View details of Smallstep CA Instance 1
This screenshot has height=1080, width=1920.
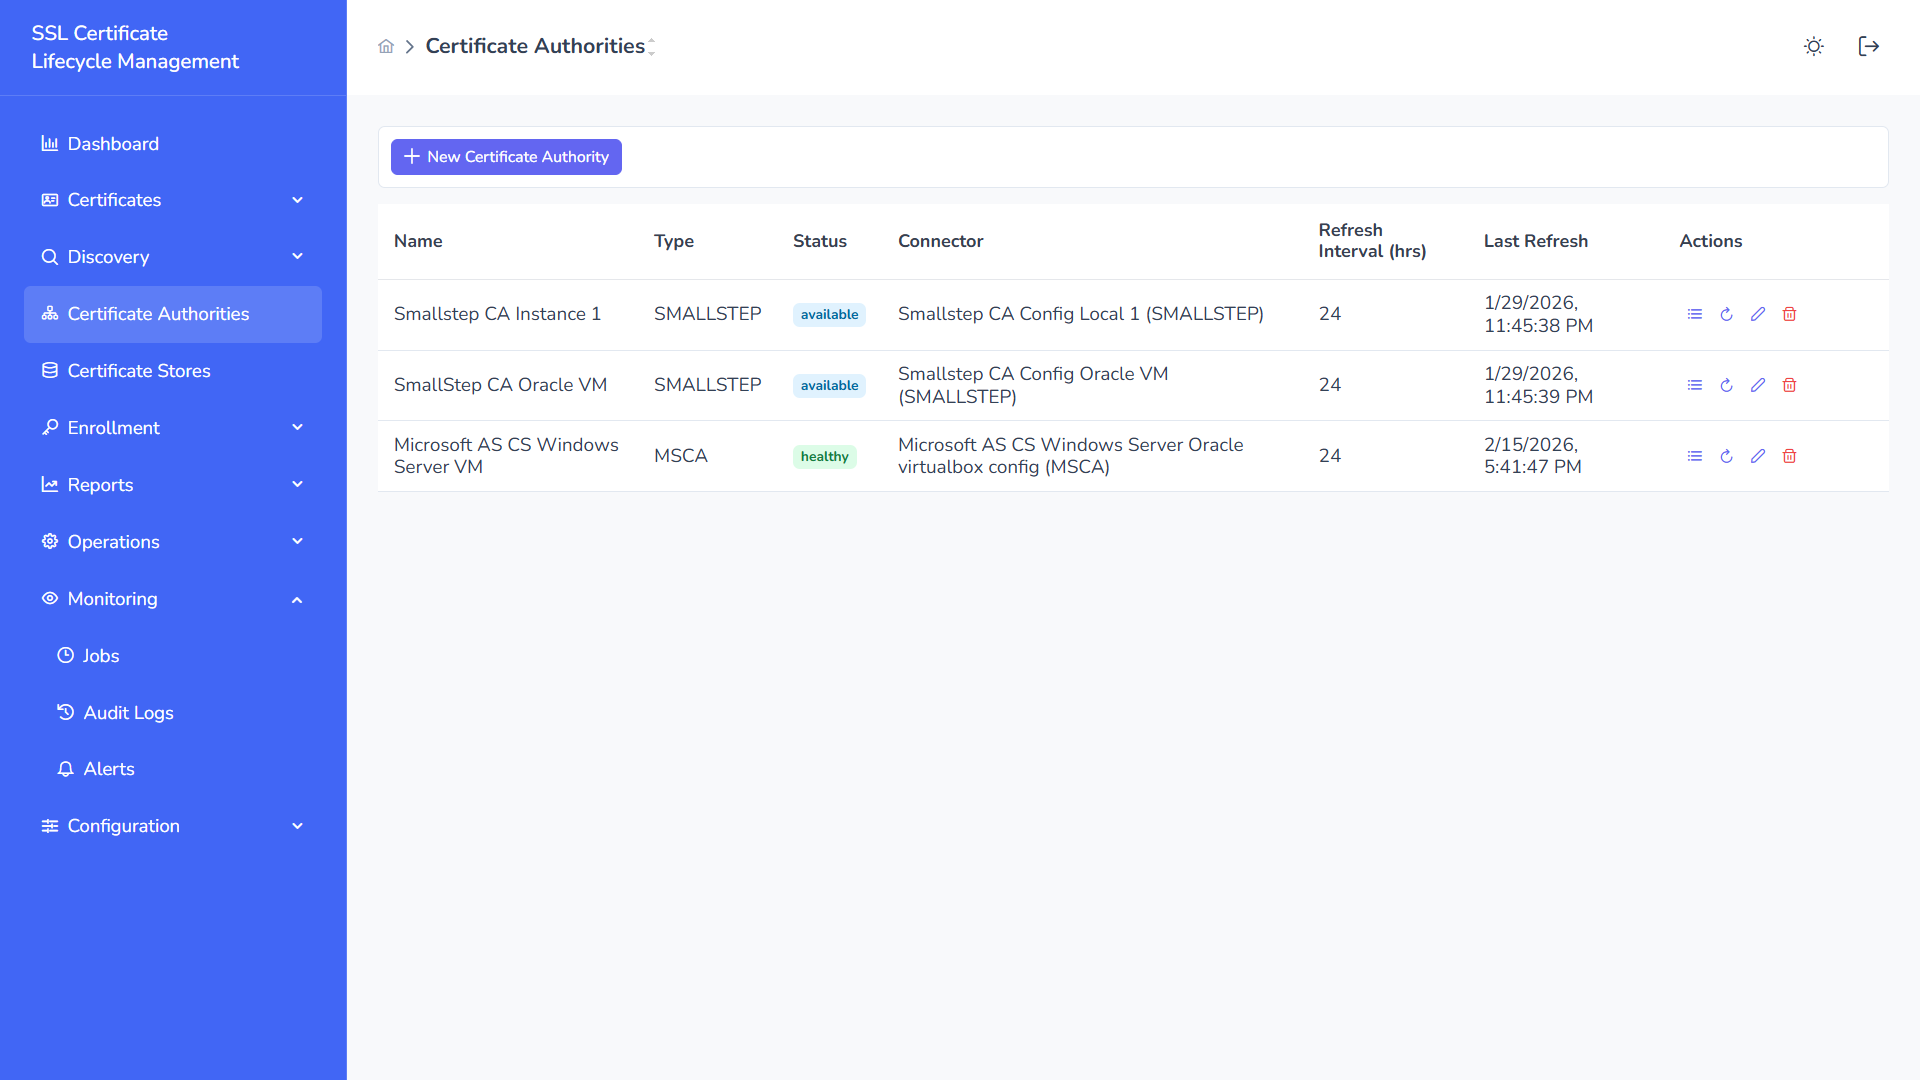1694,313
